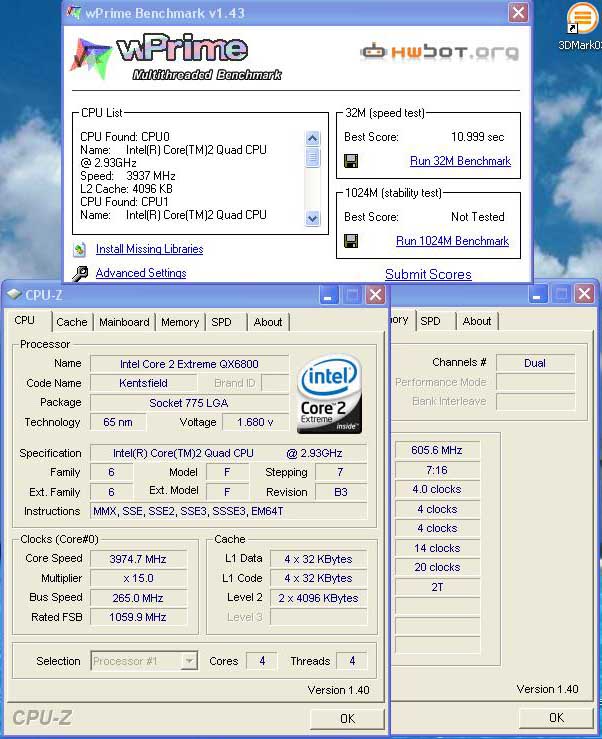Screen dimensions: 602x739
Task: Click the 20 clocks memory timing
Action: coord(437,567)
